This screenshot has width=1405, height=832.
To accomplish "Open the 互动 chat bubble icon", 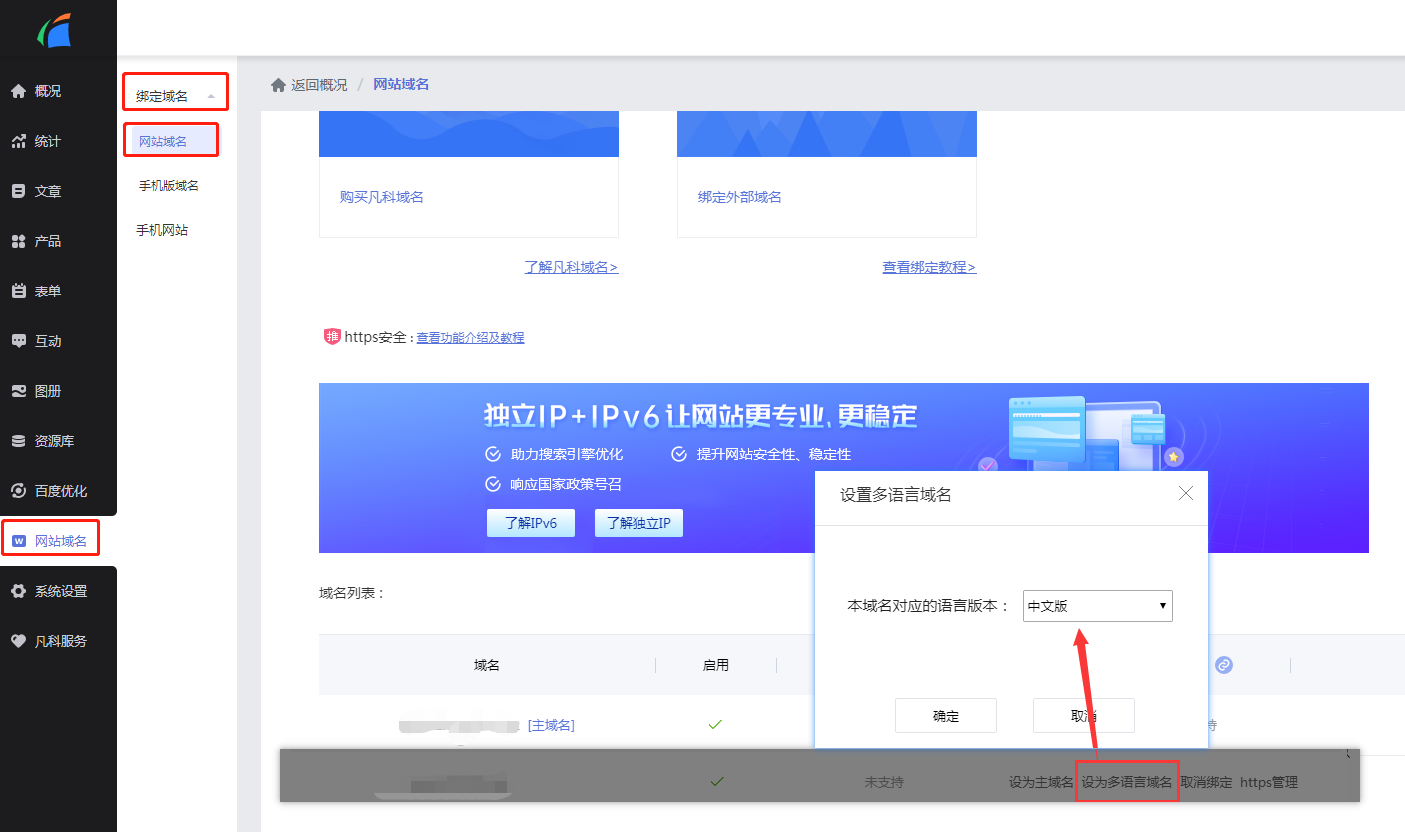I will [x=18, y=341].
